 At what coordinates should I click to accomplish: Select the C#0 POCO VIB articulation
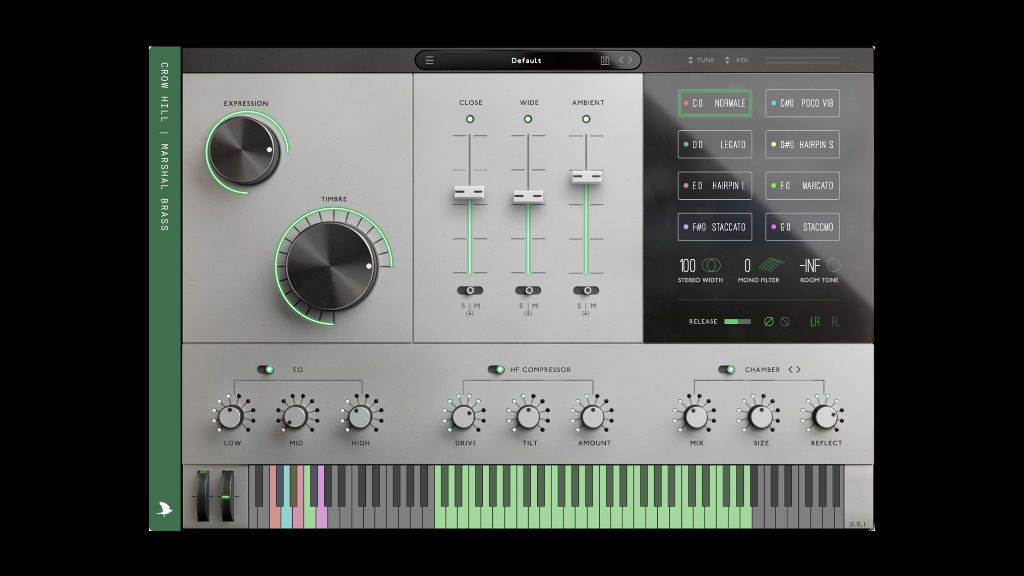pos(803,103)
